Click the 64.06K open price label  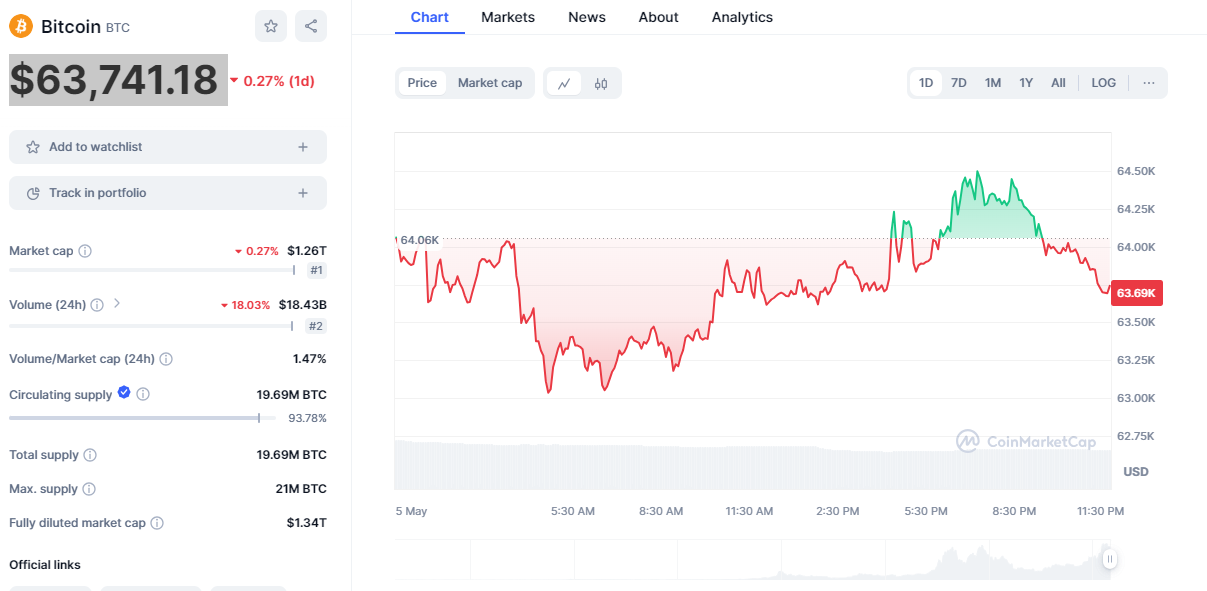(419, 240)
